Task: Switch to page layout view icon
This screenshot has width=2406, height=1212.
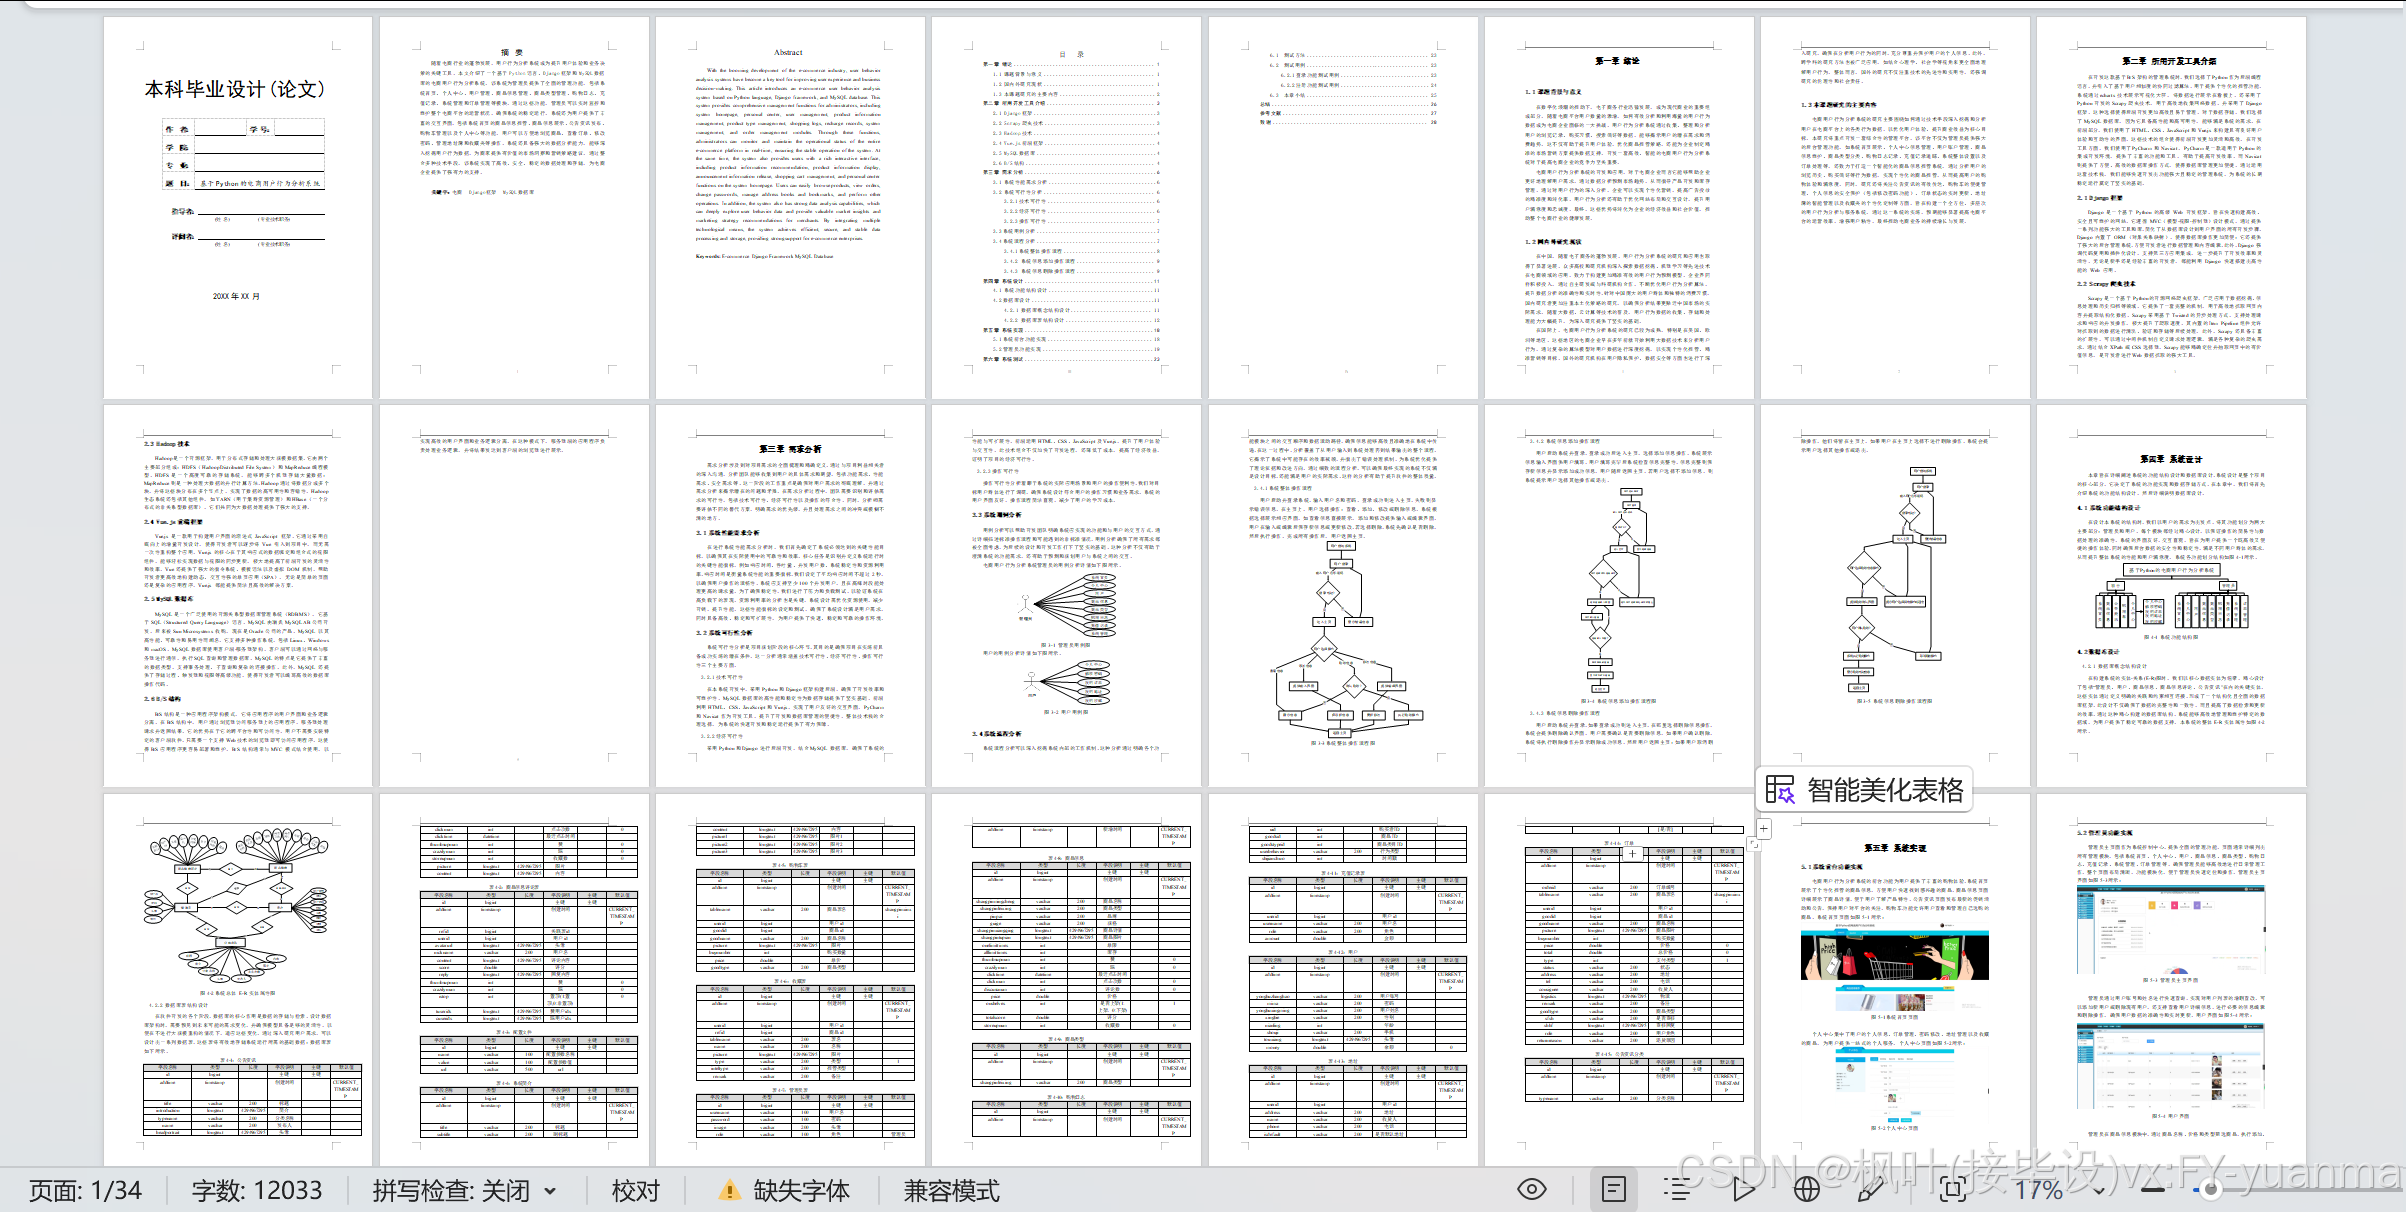Action: (x=1614, y=1189)
